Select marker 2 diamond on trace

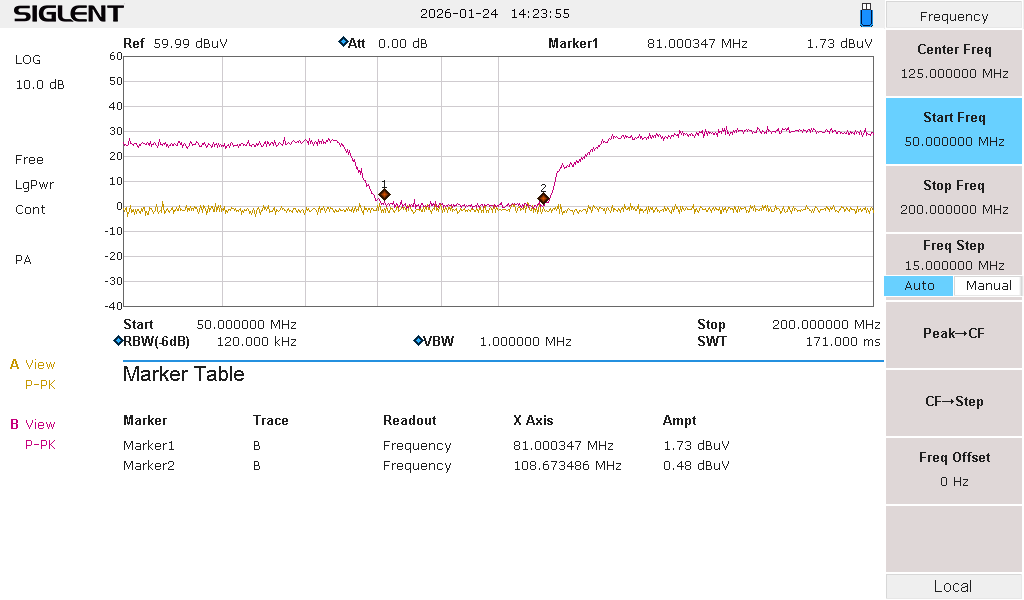543,198
